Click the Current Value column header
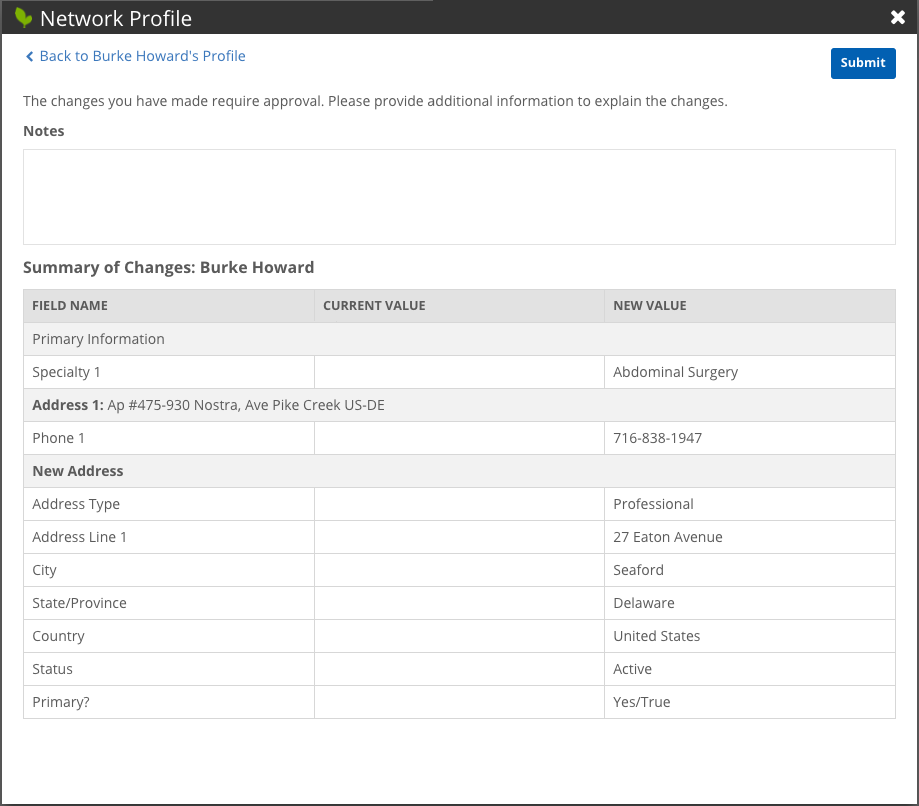919x806 pixels. click(x=374, y=306)
